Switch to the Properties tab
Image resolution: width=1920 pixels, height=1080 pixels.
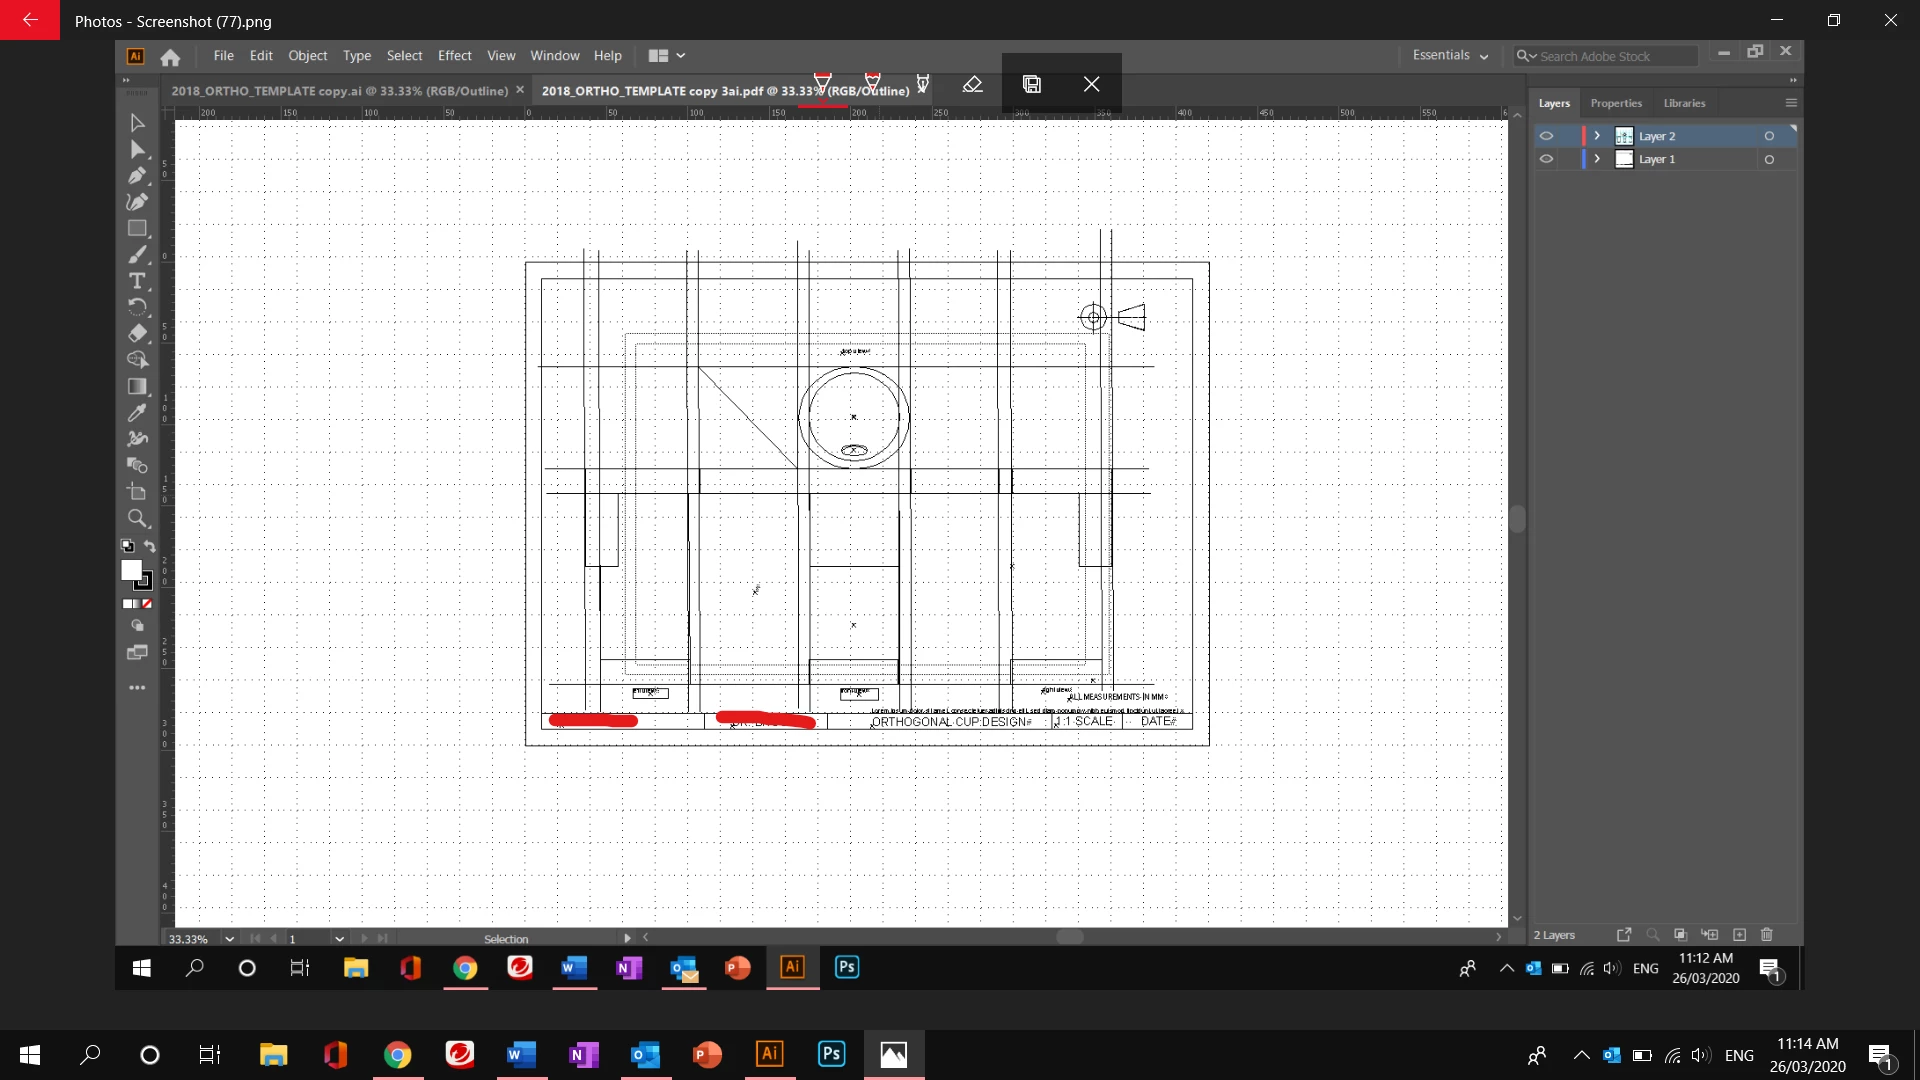(1616, 103)
